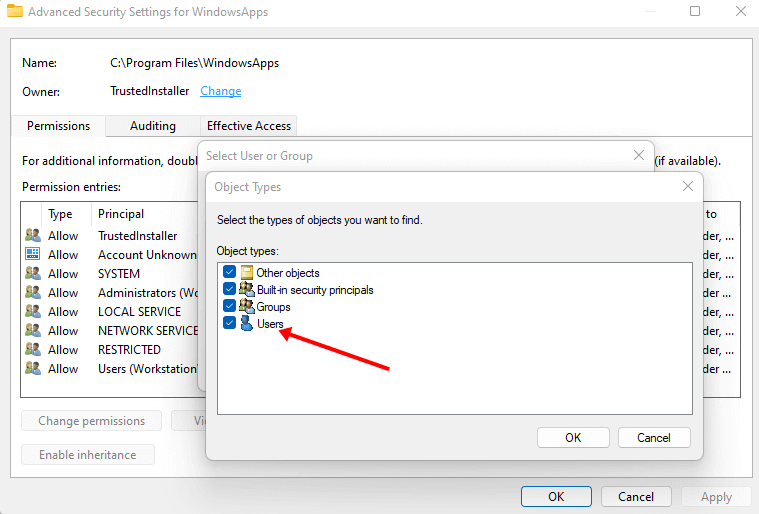
Task: Click the TrustedInstaller entry icon
Action: [33, 236]
